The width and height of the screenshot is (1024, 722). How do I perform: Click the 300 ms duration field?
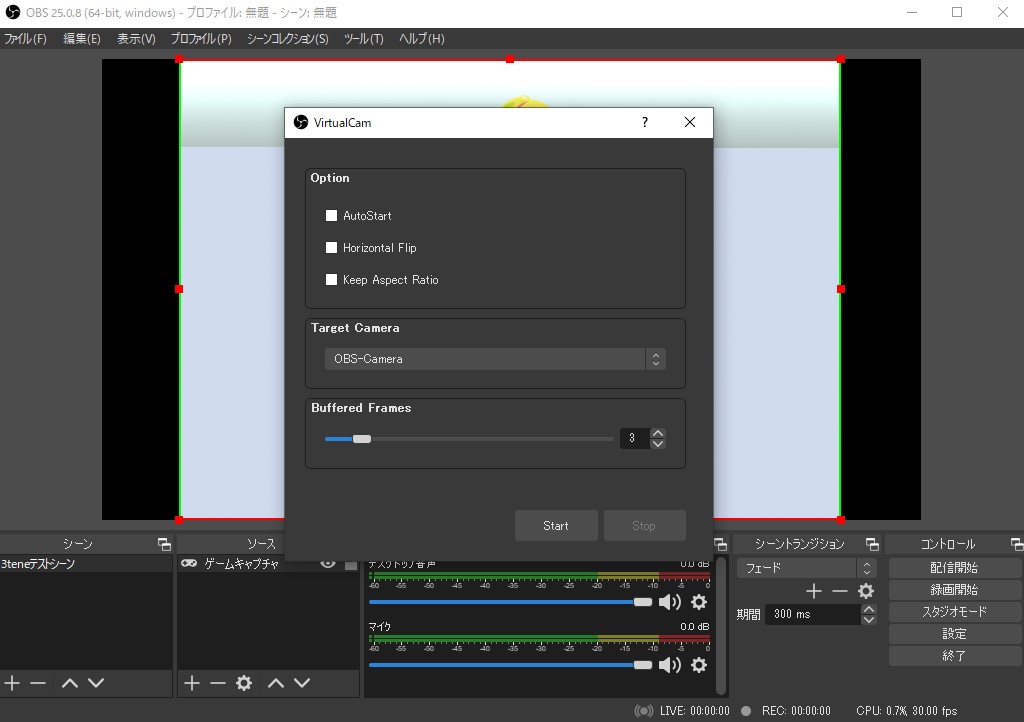[812, 614]
